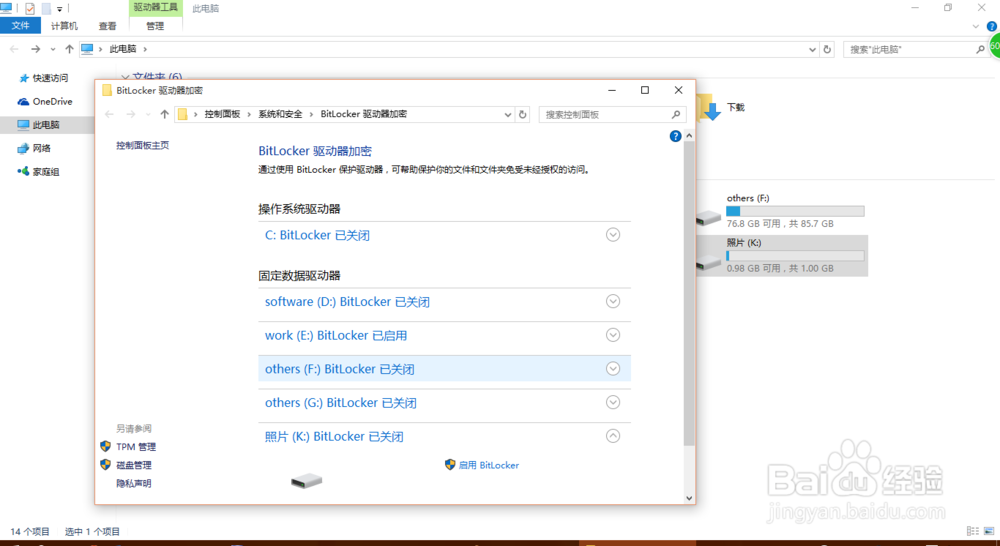
Task: Click the others (F:) drive usage bar
Action: (795, 211)
